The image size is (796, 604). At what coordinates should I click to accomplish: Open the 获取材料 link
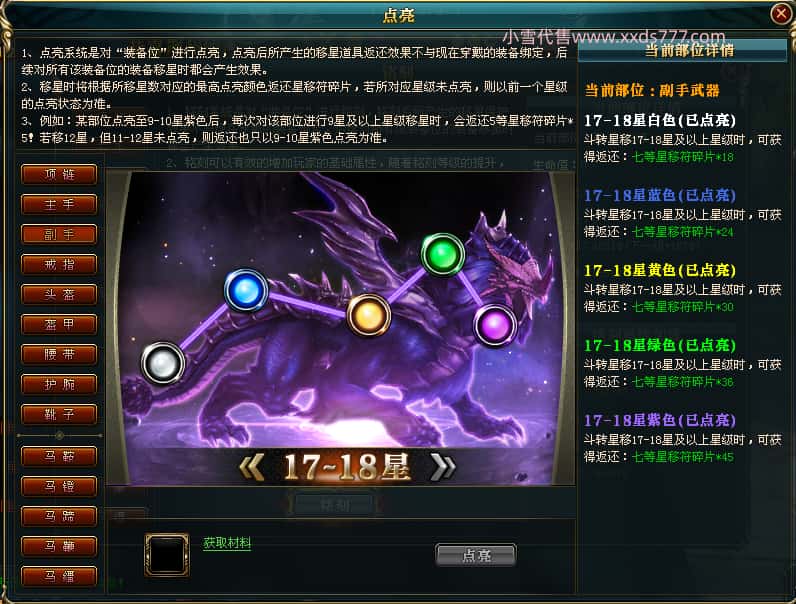(227, 543)
